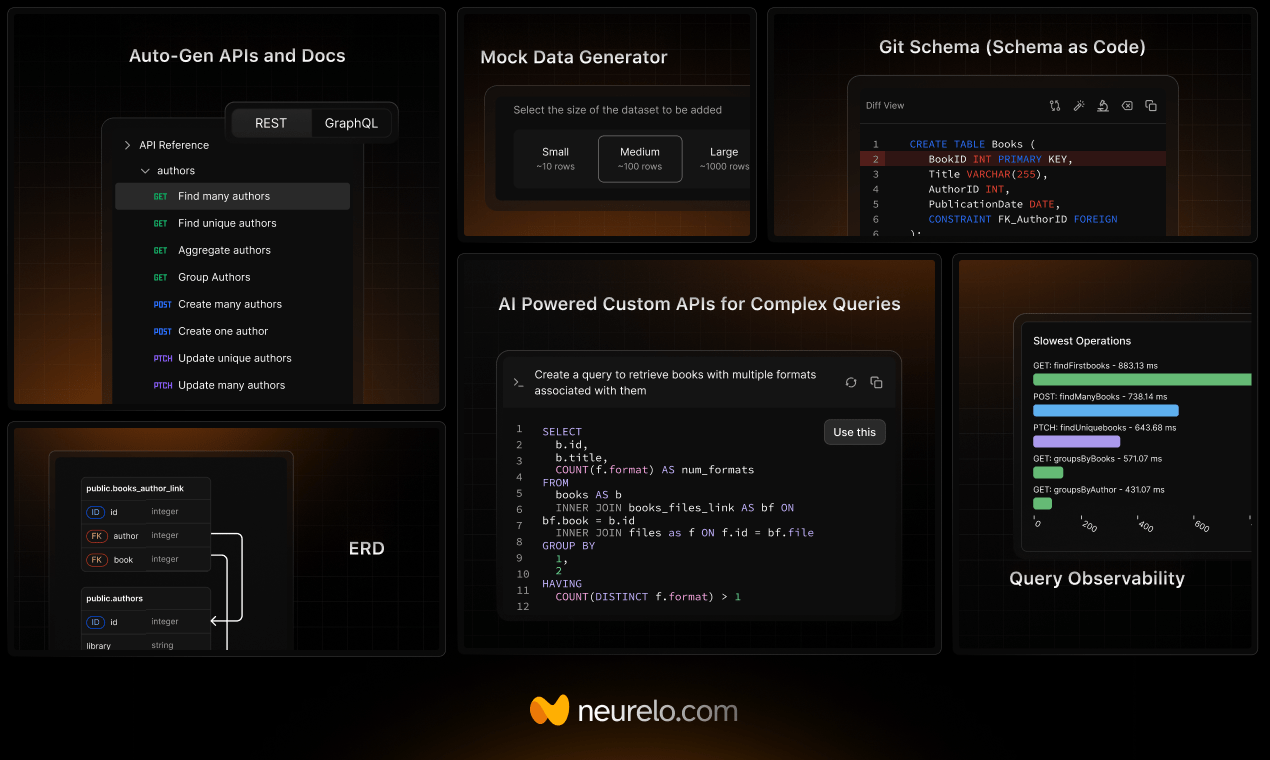Click the CONSTRAINT FK_AuthorID FOREIGN line

(1023, 219)
